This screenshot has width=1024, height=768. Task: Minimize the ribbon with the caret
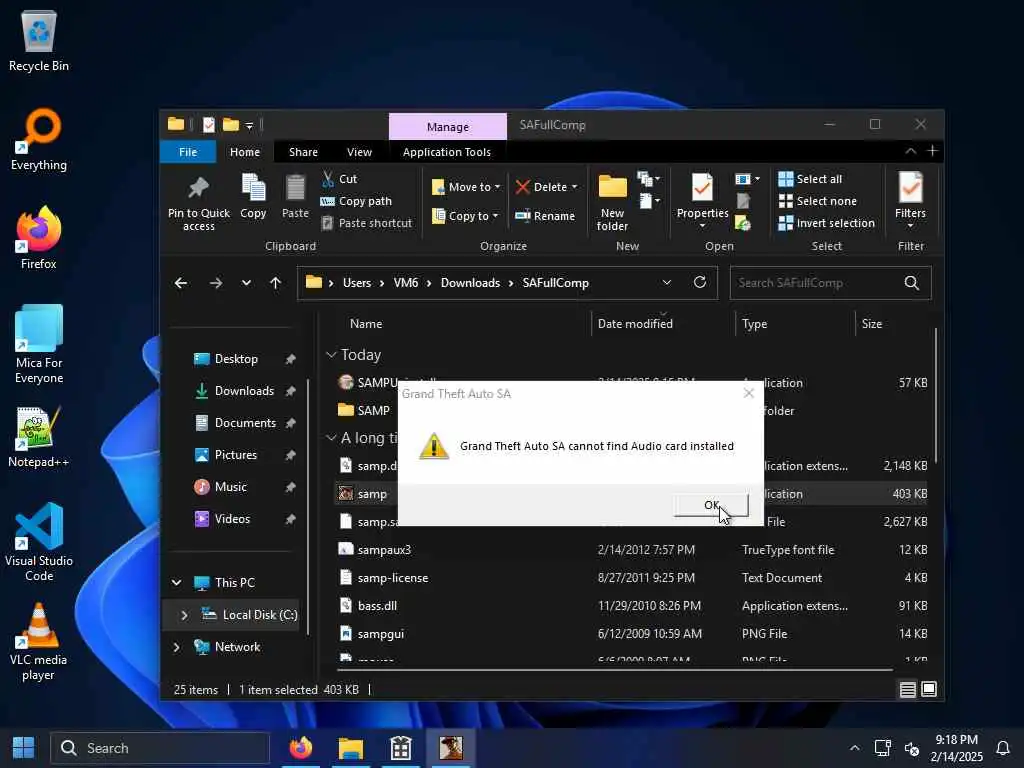(910, 152)
